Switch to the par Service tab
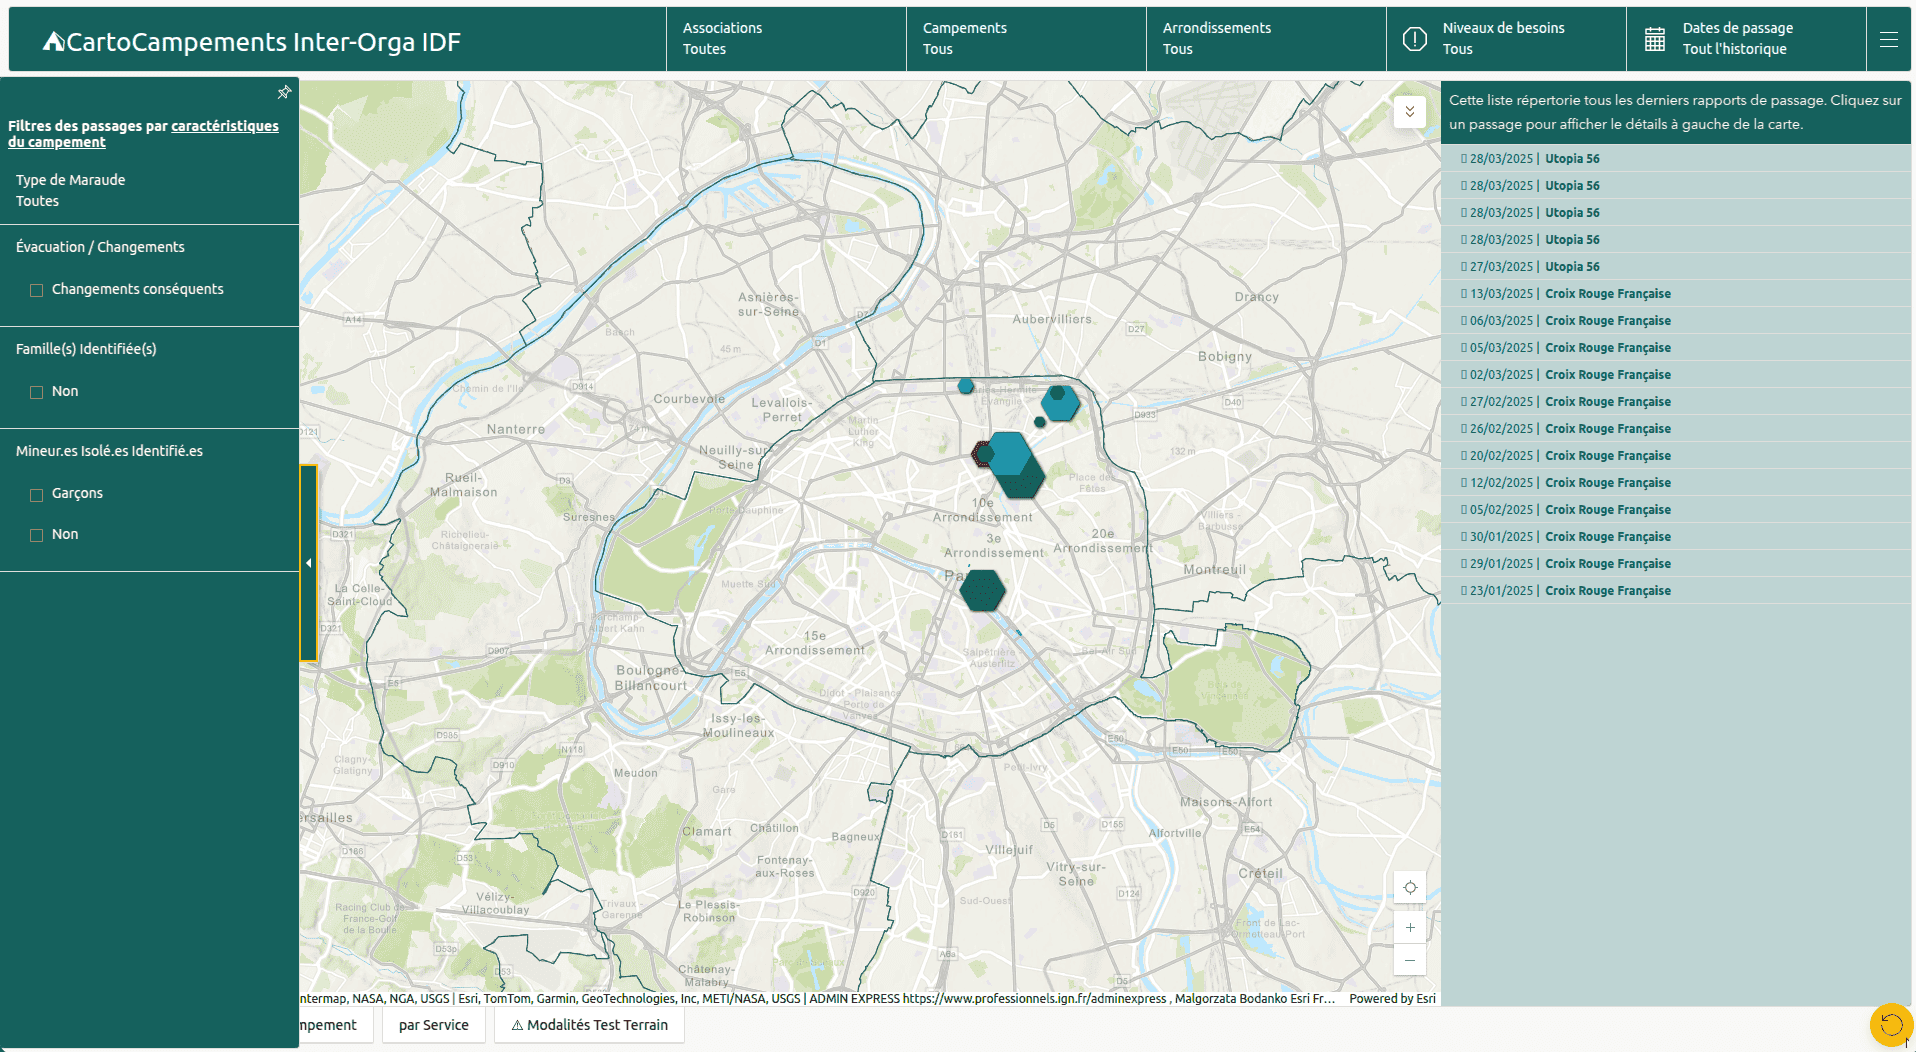The height and width of the screenshot is (1052, 1916). pyautogui.click(x=433, y=1025)
